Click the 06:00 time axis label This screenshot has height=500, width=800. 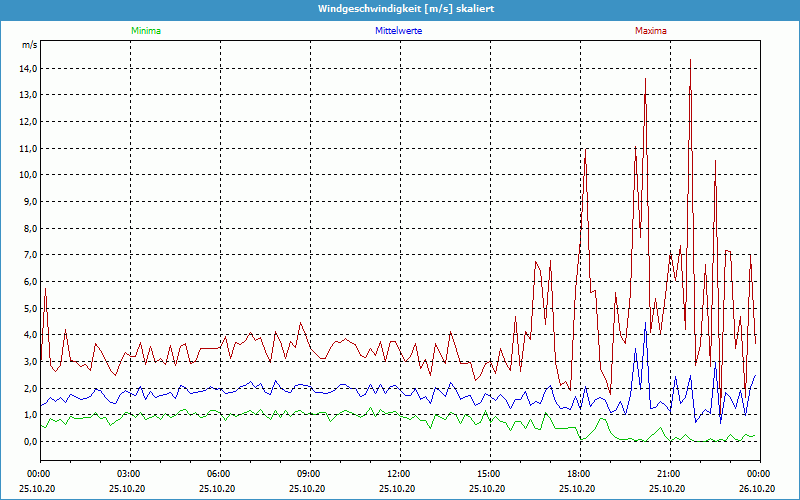[219, 474]
